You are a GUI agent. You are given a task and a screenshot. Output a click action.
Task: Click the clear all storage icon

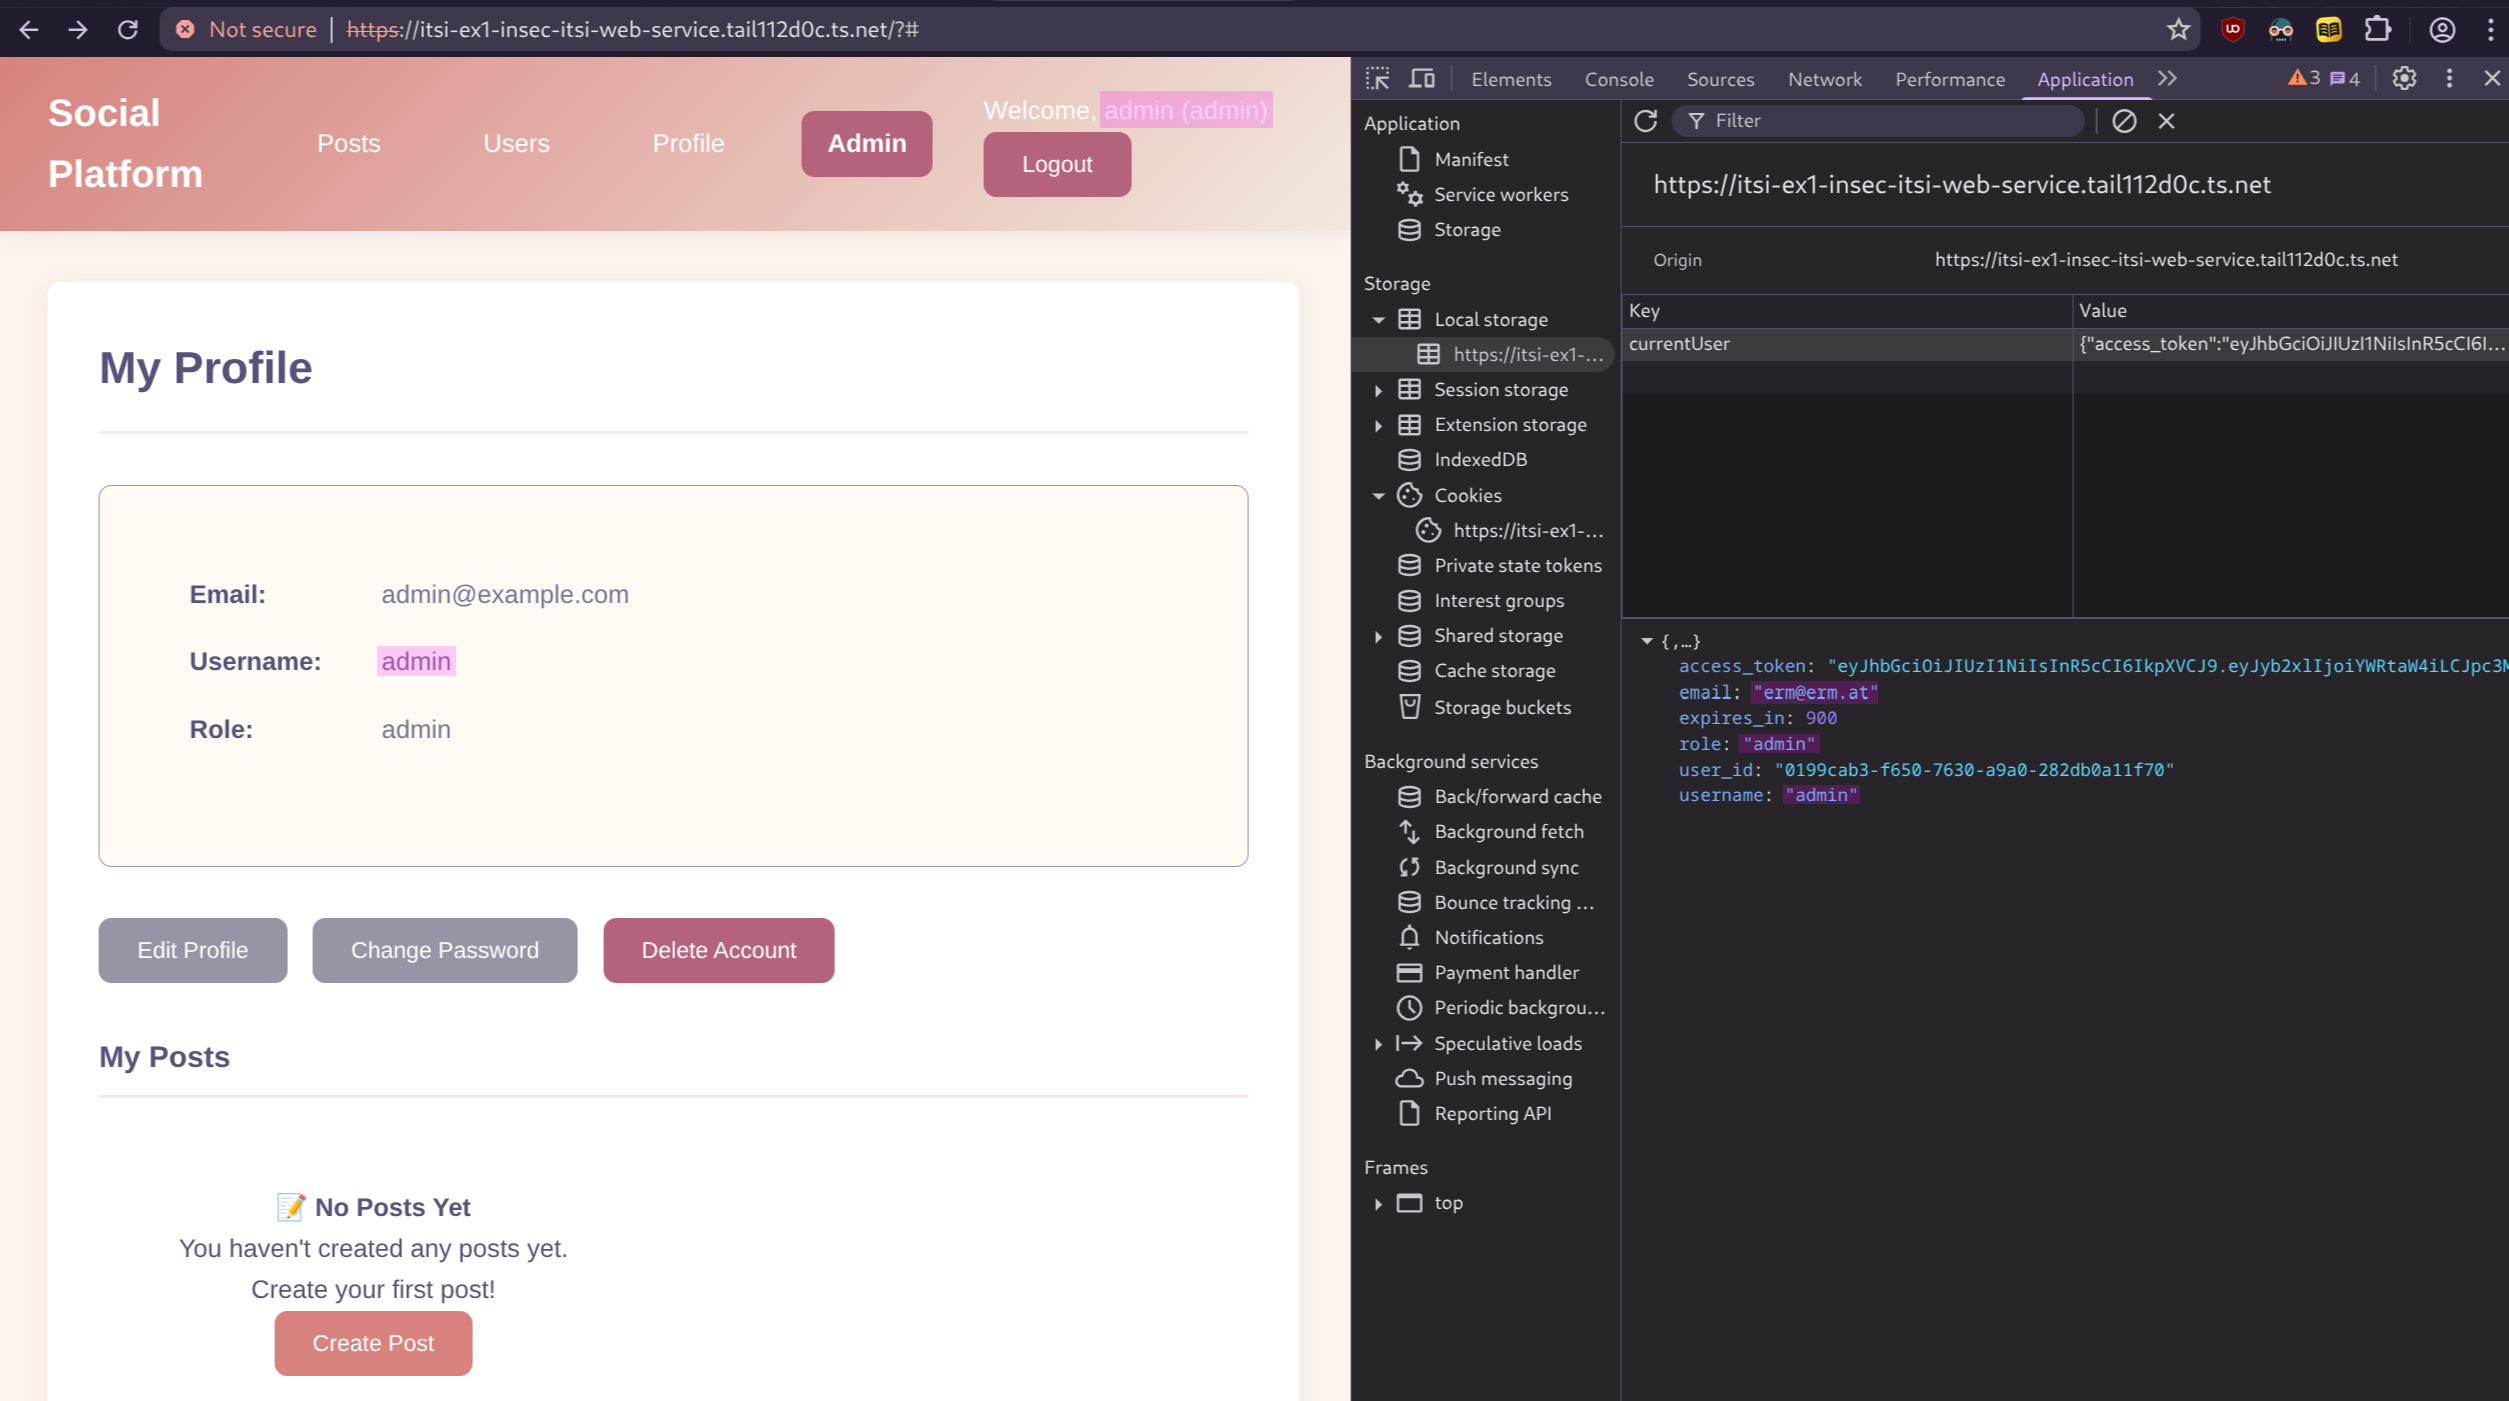(x=2124, y=121)
